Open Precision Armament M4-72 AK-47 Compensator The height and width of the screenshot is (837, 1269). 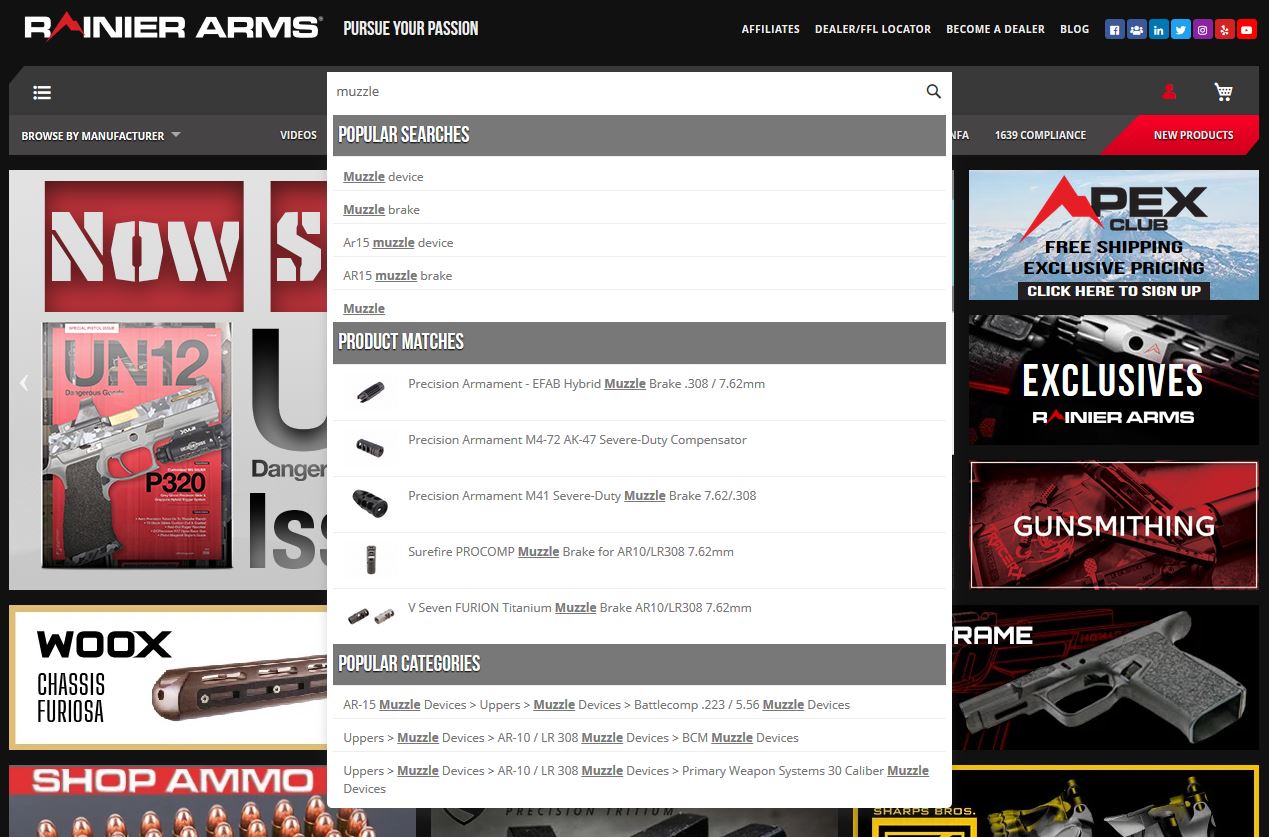(x=577, y=439)
